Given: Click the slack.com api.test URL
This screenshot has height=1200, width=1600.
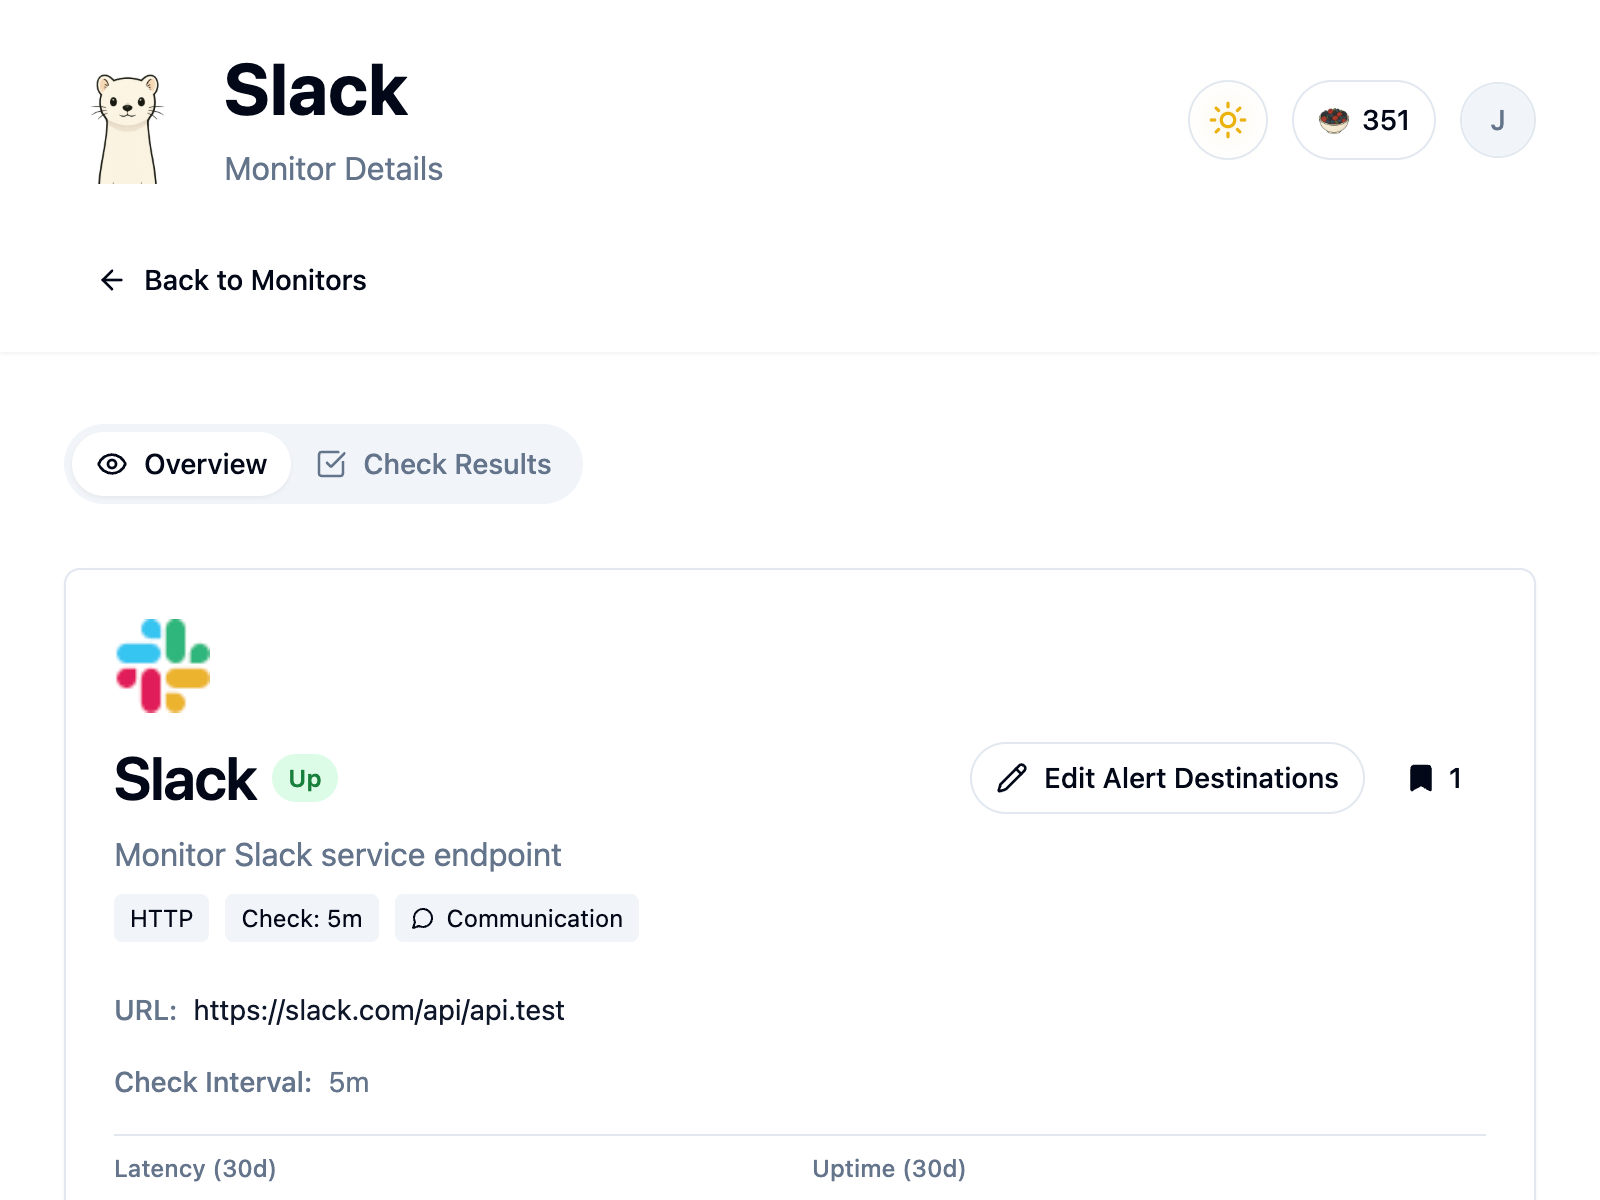Looking at the screenshot, I should pos(379,1010).
